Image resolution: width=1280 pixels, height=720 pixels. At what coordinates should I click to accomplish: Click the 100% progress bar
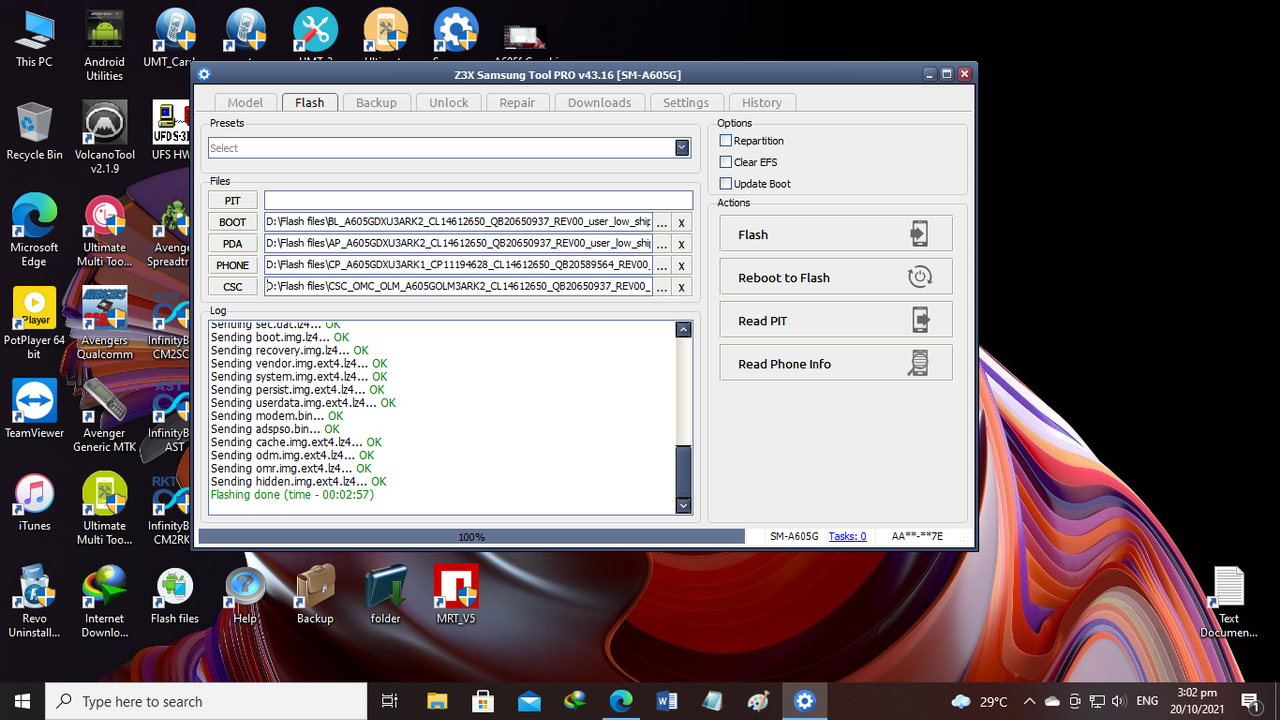click(472, 536)
